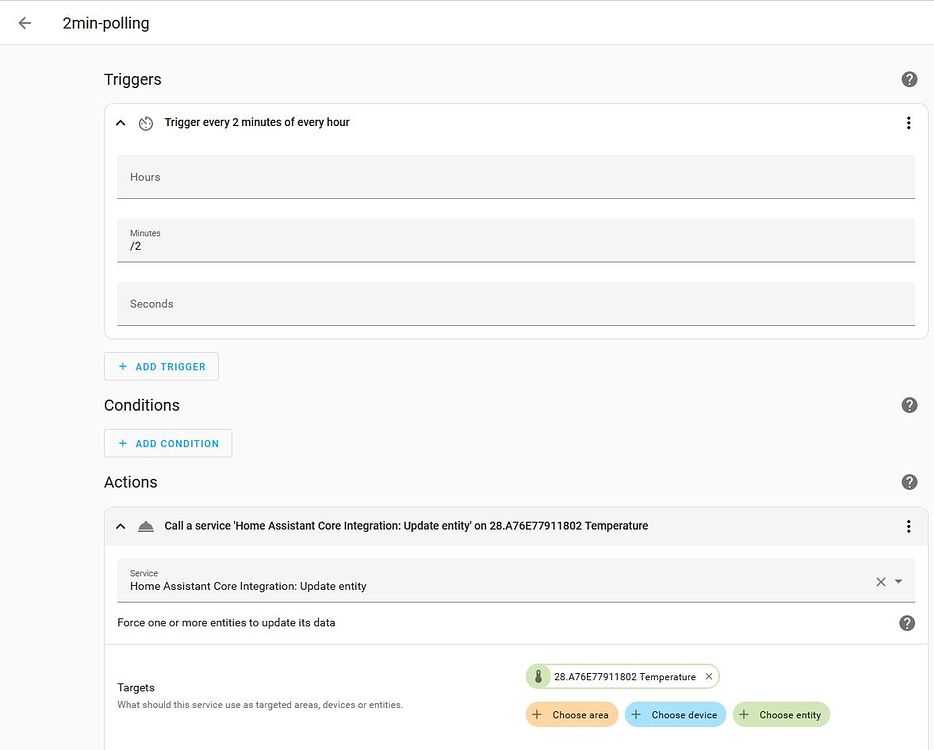Image resolution: width=934 pixels, height=750 pixels.
Task: Click the back arrow to leave automation editor
Action: point(24,22)
